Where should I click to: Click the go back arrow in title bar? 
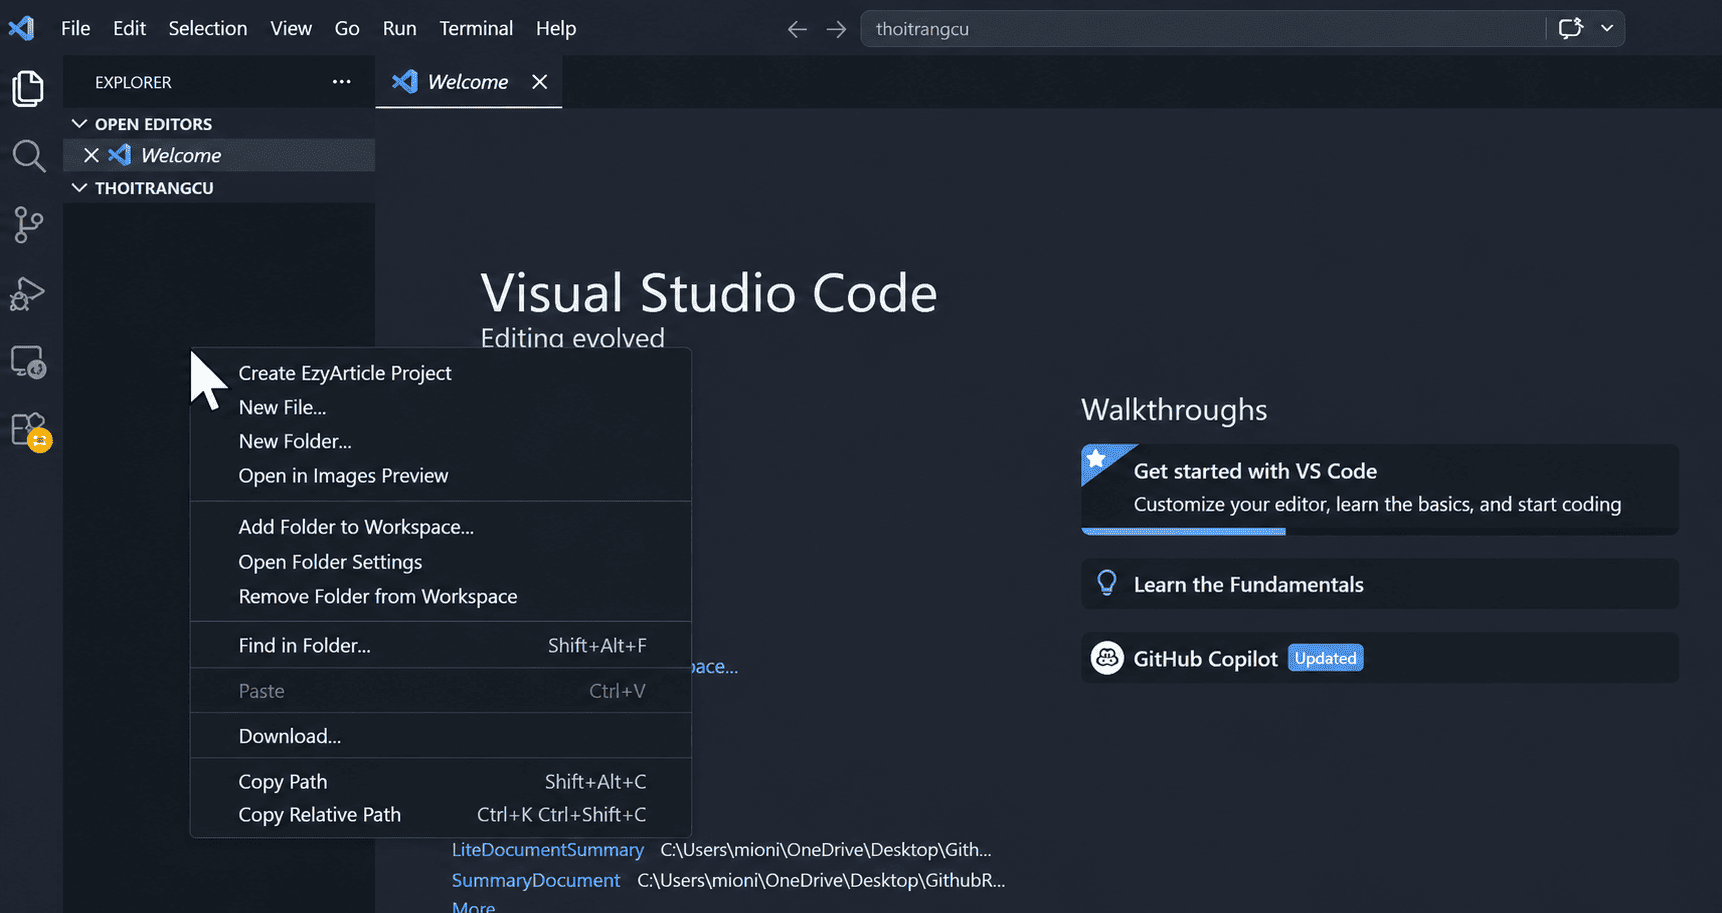[x=797, y=29]
